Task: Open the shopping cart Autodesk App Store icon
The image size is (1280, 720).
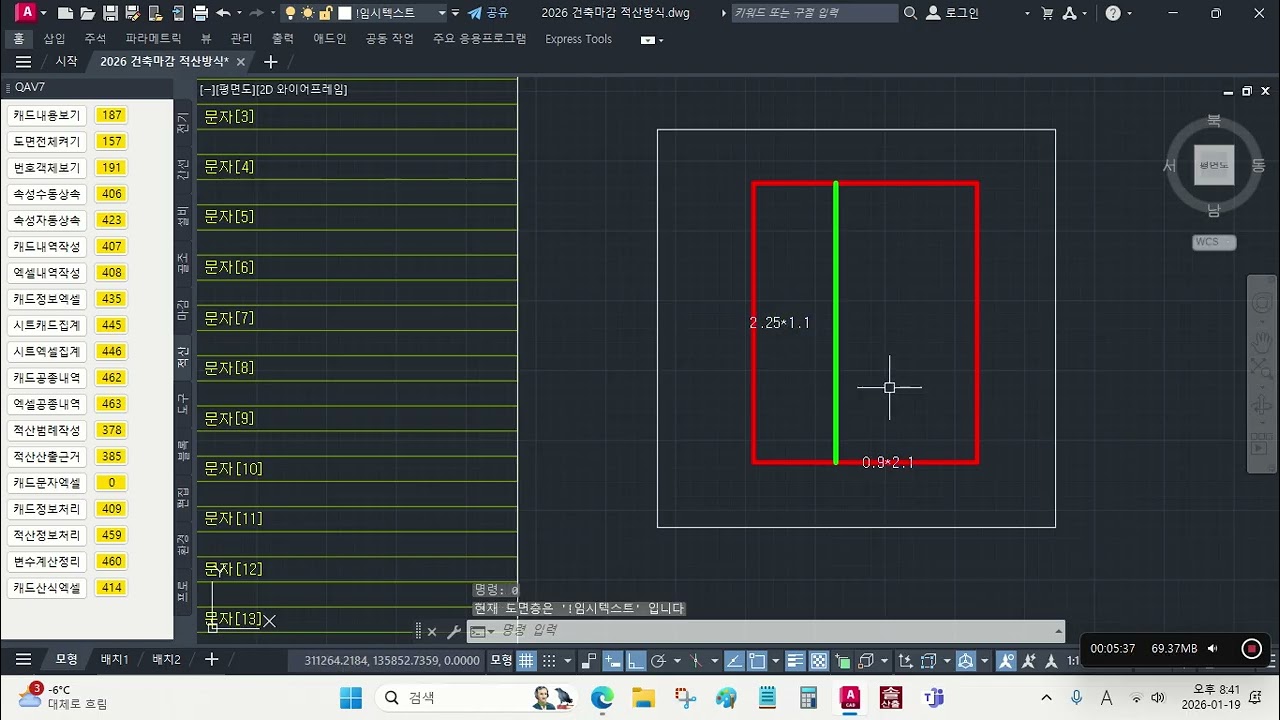Action: tap(1047, 13)
